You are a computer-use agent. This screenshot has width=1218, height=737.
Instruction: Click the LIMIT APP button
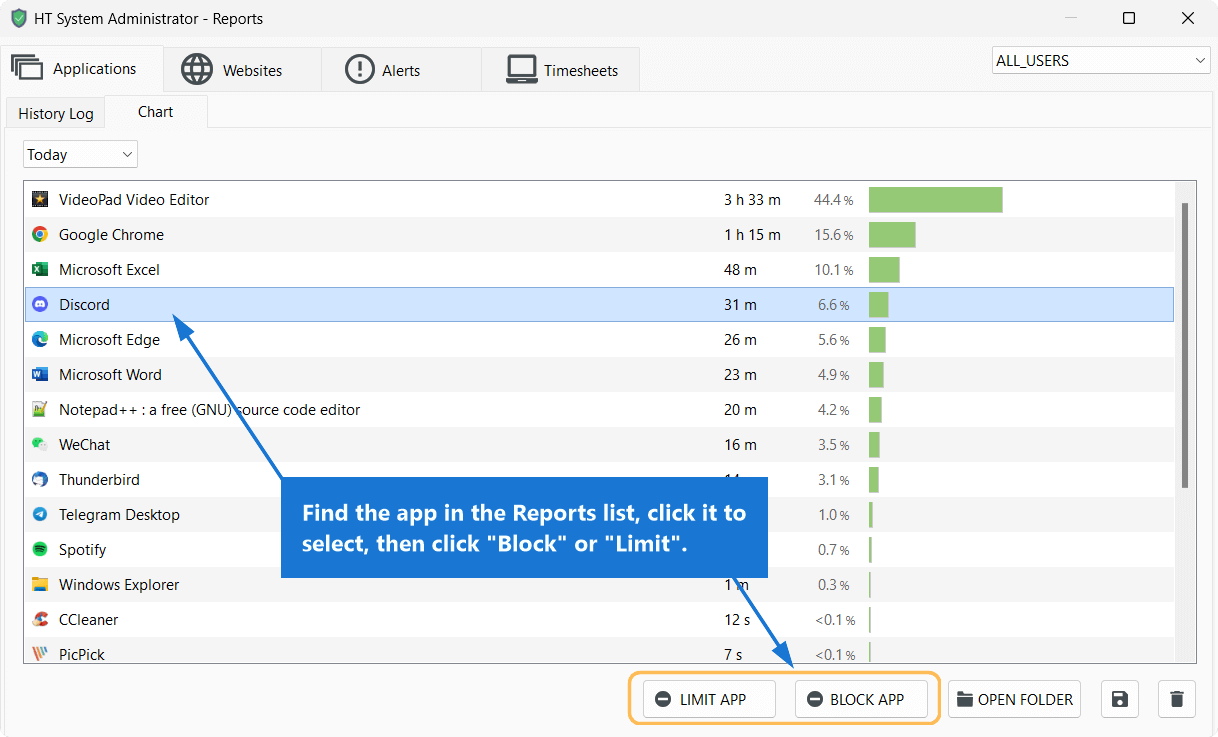pyautogui.click(x=709, y=699)
